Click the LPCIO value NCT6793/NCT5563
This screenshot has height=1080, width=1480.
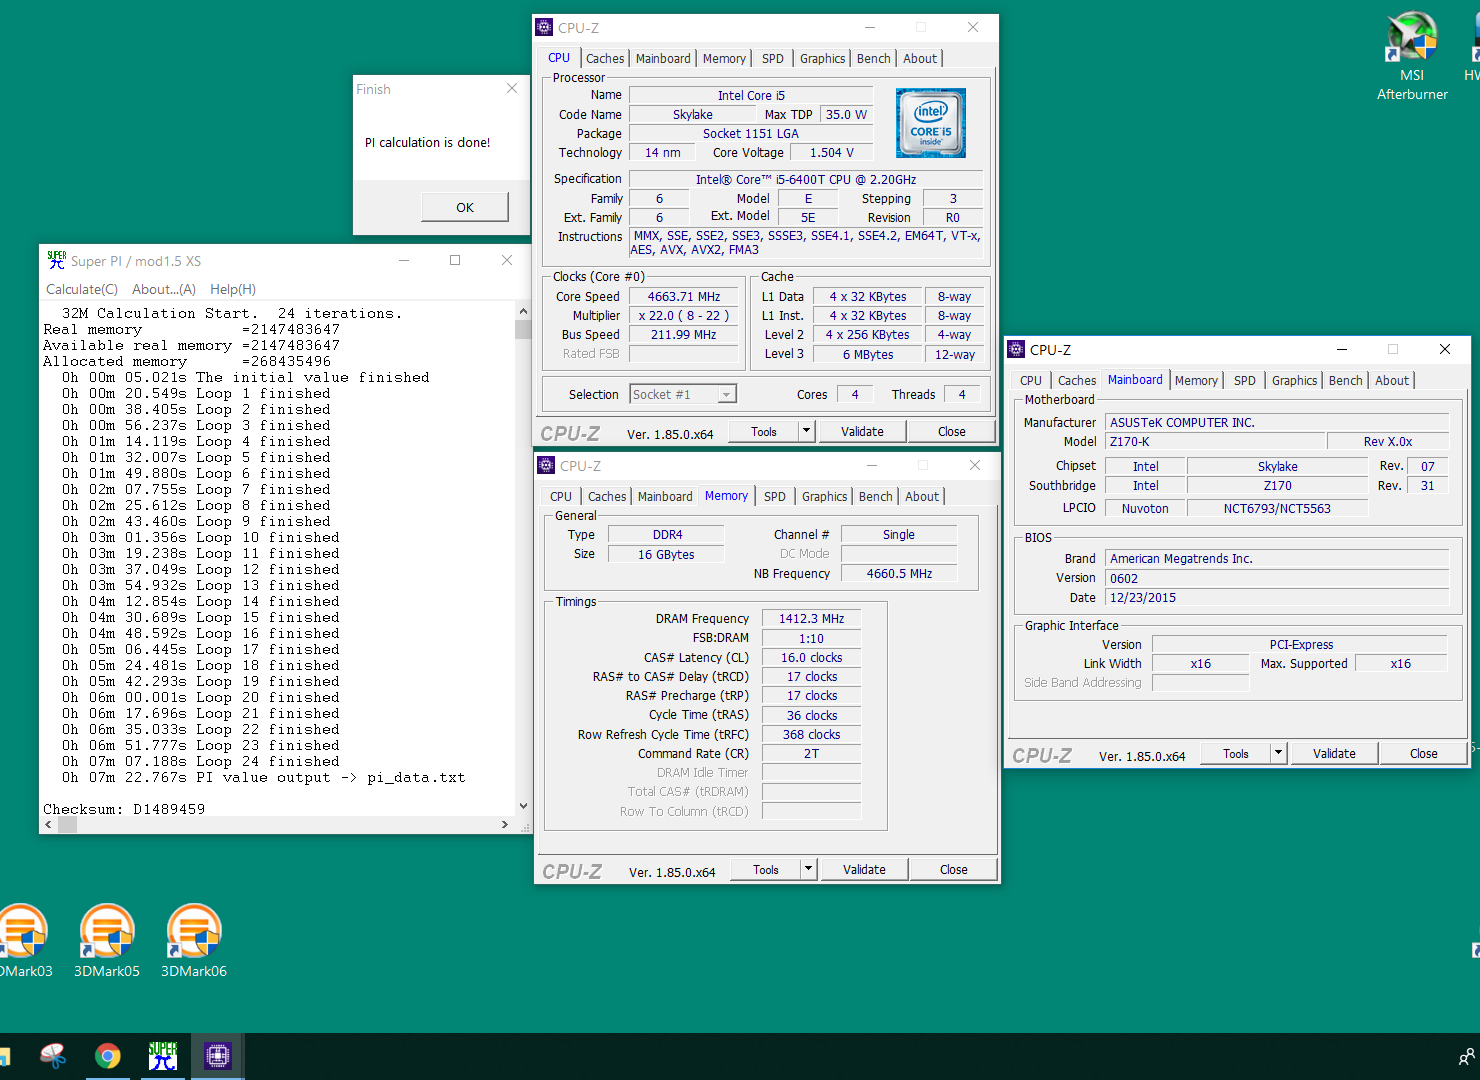point(1277,509)
